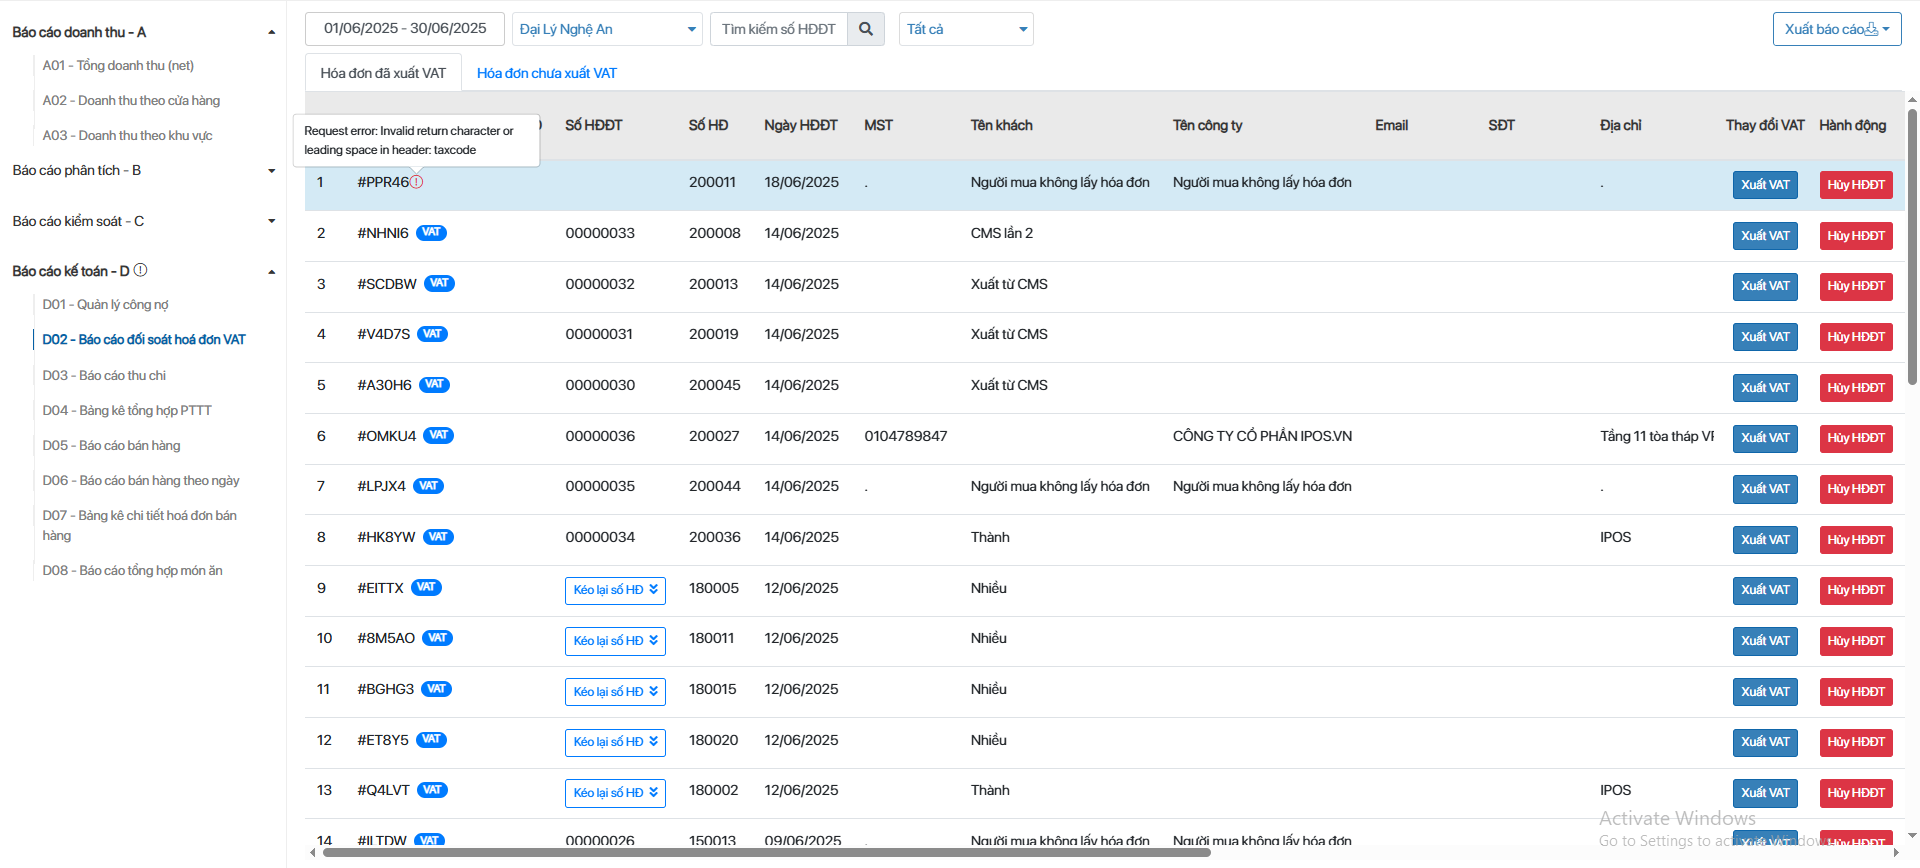Click the info icon beside Báo cáo kế toán - D

(141, 270)
